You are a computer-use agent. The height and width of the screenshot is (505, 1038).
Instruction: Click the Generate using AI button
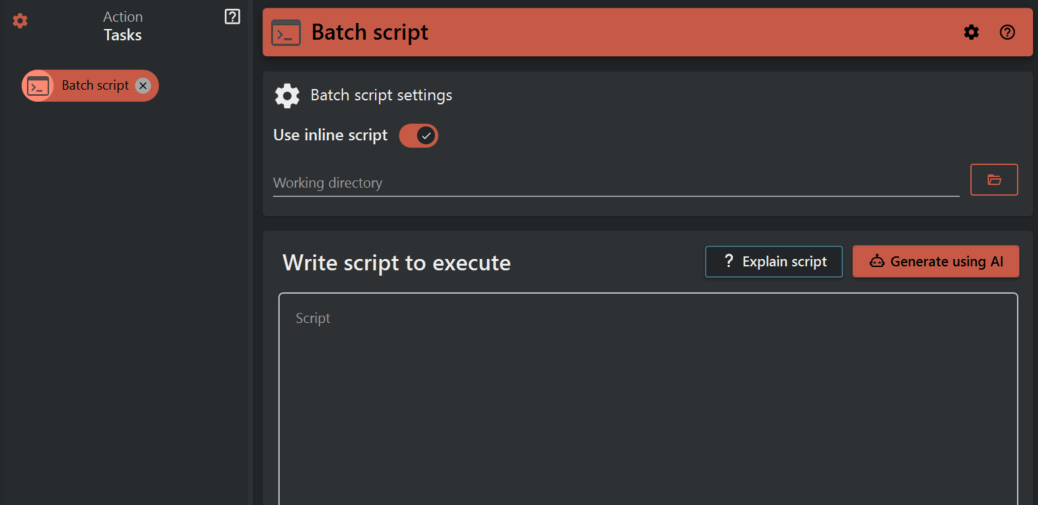point(936,261)
